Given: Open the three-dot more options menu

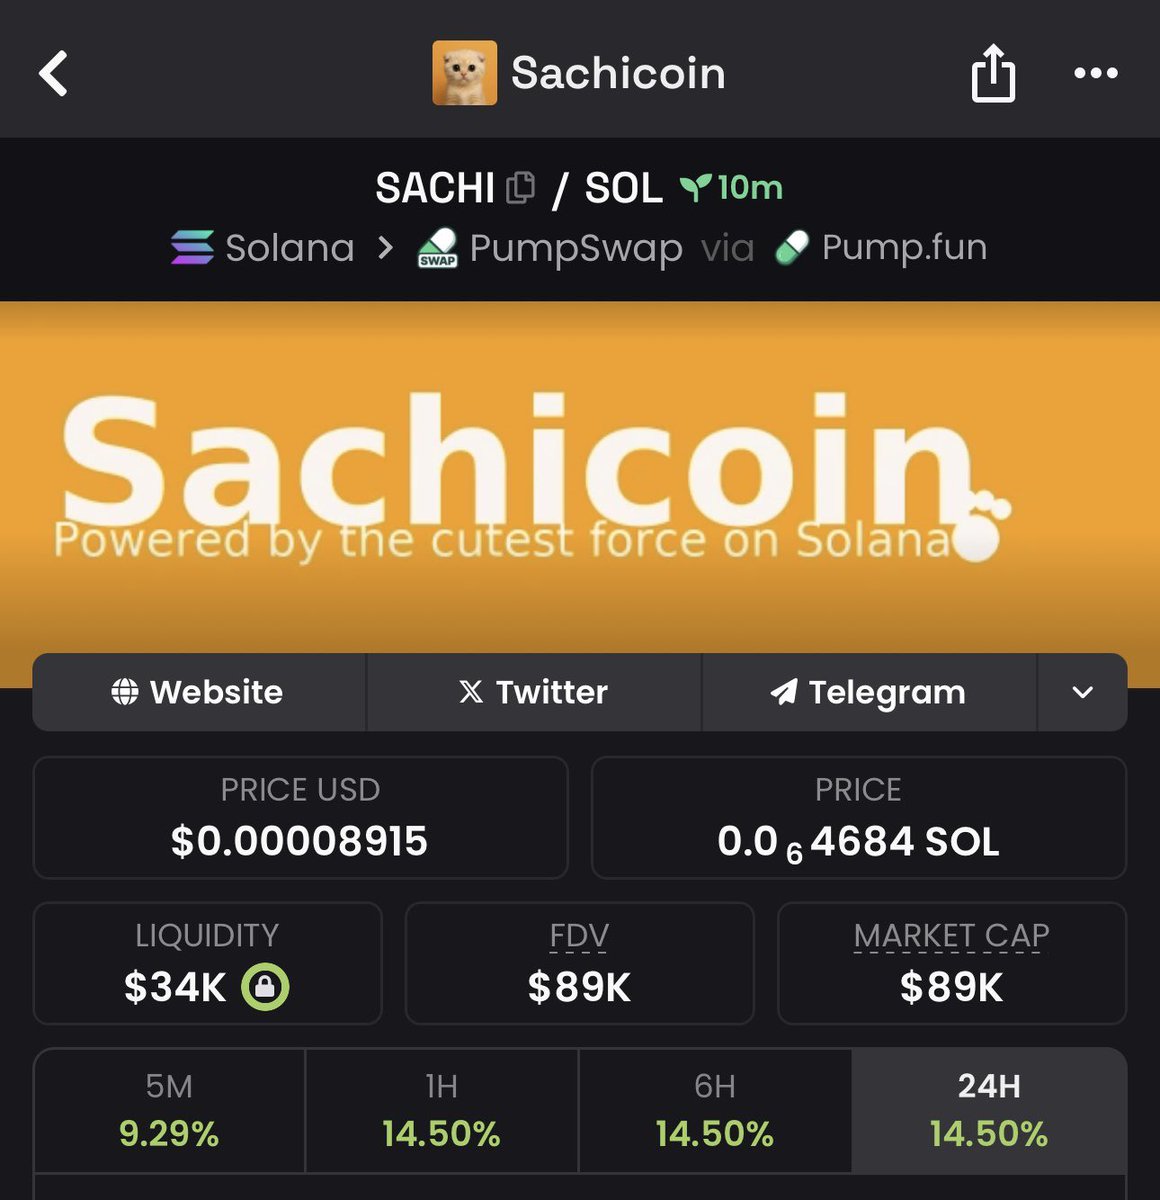Looking at the screenshot, I should (x=1096, y=73).
